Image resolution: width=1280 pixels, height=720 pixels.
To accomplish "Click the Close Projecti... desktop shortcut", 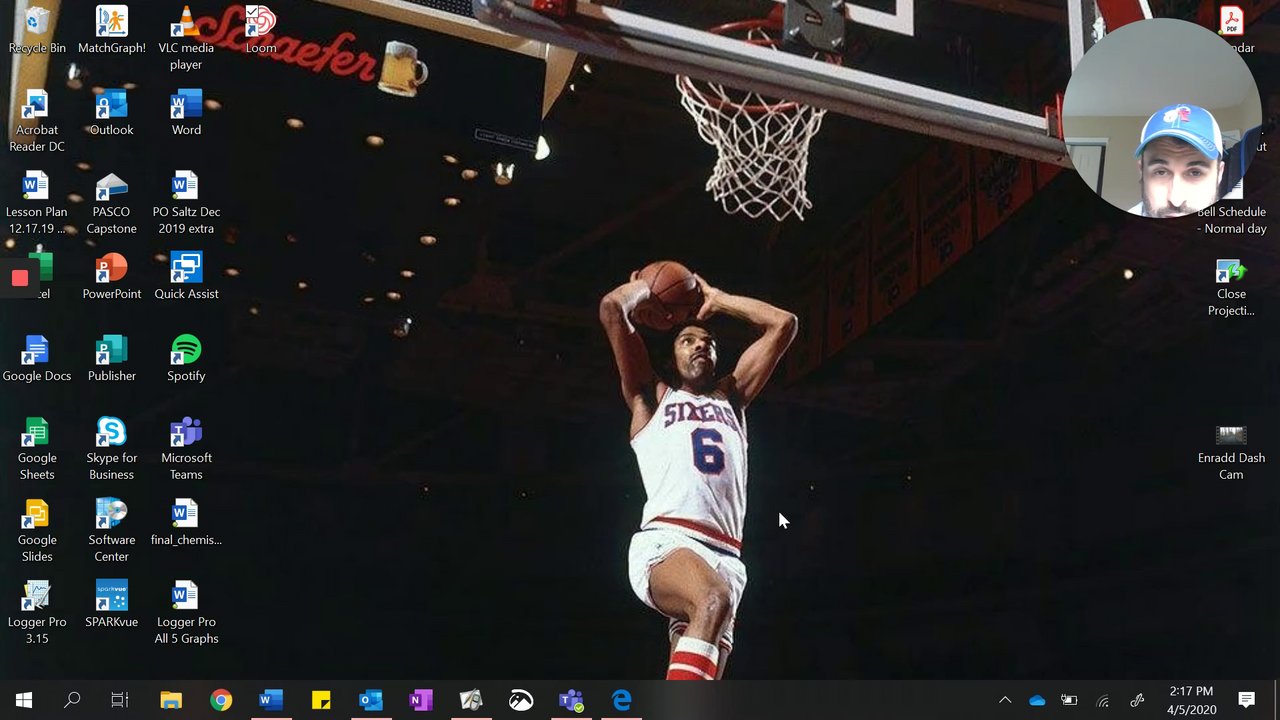I will pyautogui.click(x=1231, y=286).
